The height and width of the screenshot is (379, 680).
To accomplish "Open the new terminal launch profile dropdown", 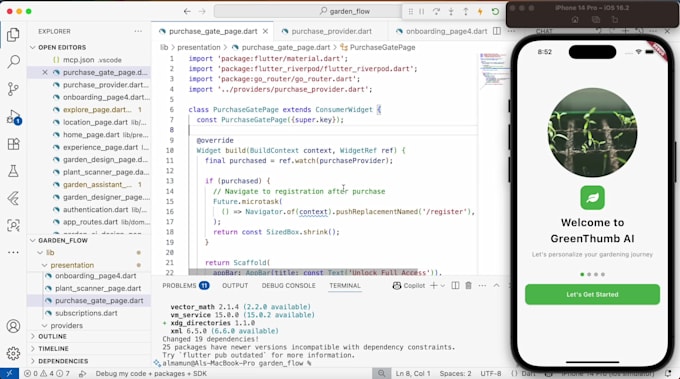I will [x=442, y=286].
